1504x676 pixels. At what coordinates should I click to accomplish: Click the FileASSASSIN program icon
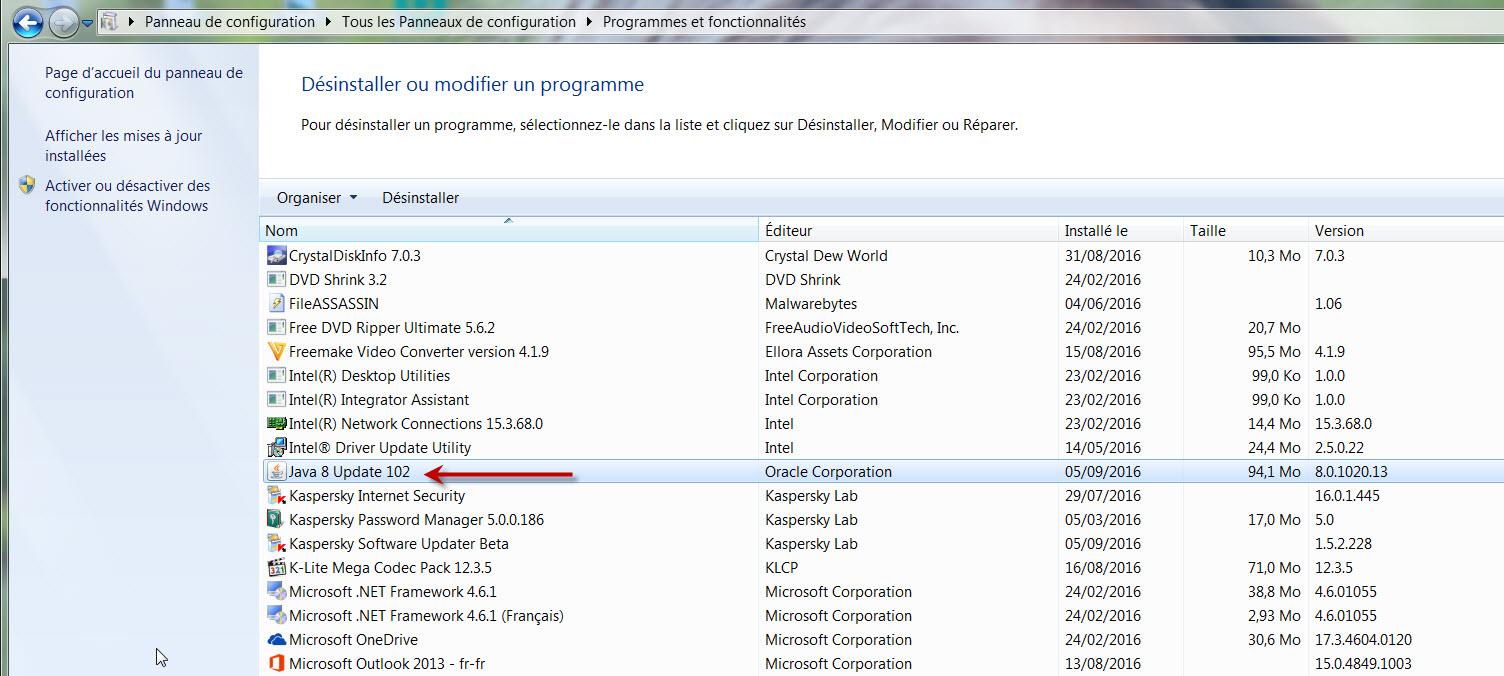click(x=277, y=303)
